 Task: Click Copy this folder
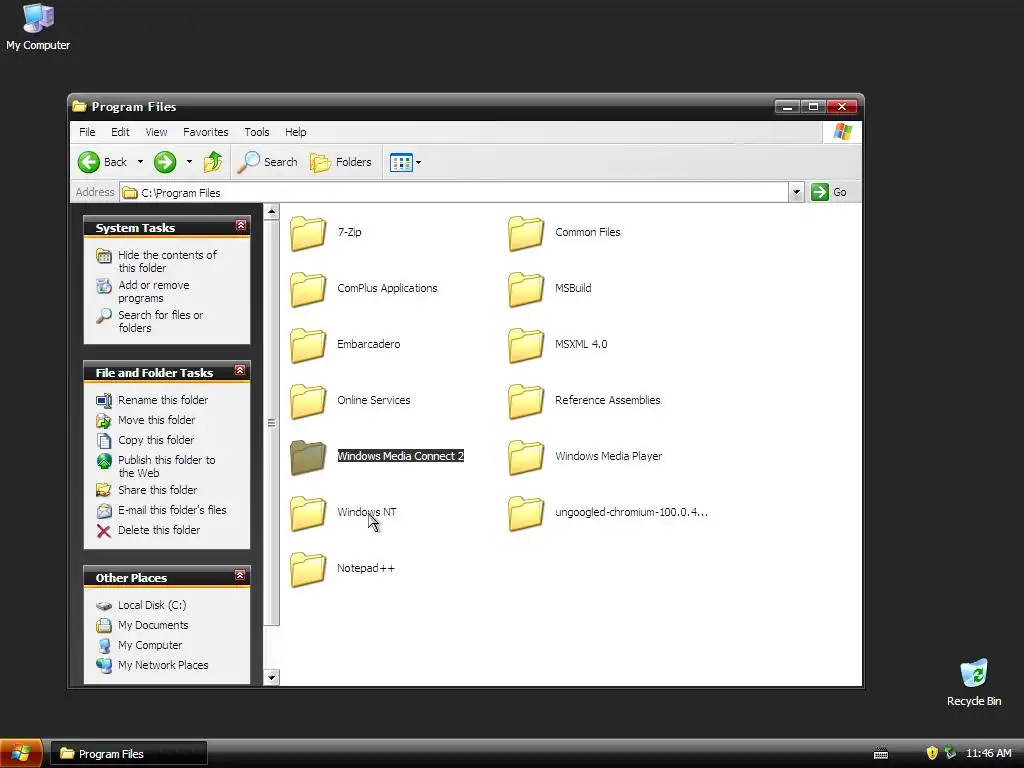coord(145,440)
